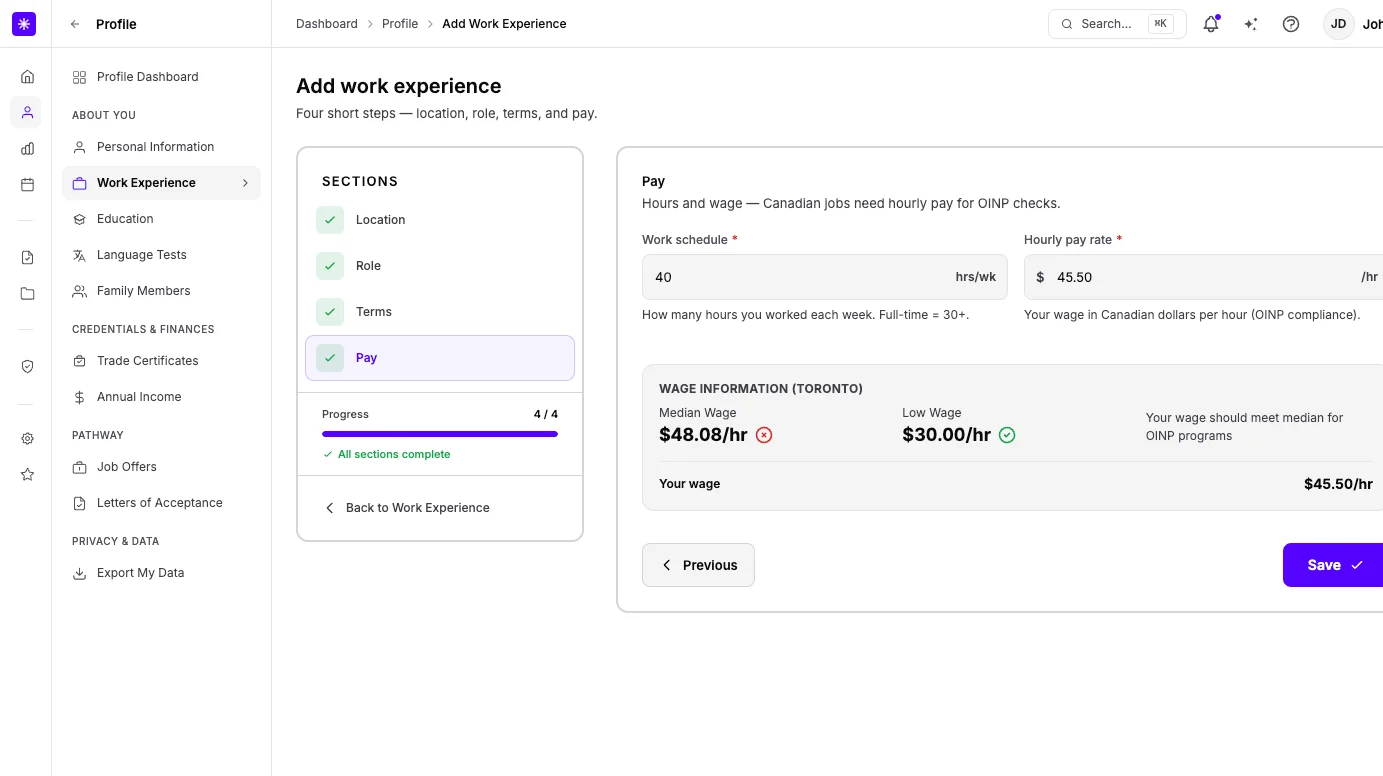Click the JD user avatar
Viewport: 1383px width, 776px height.
point(1339,24)
